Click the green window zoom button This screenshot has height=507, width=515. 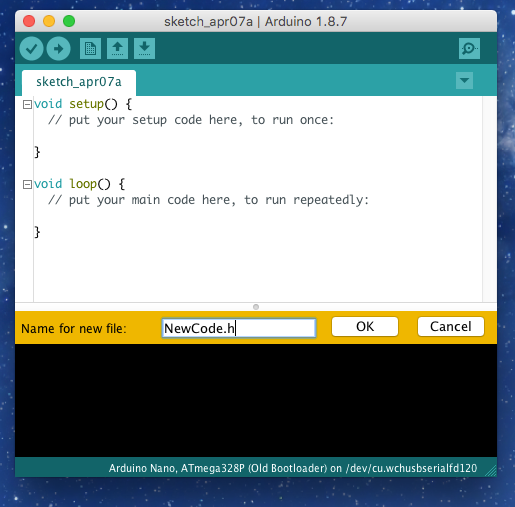(69, 21)
